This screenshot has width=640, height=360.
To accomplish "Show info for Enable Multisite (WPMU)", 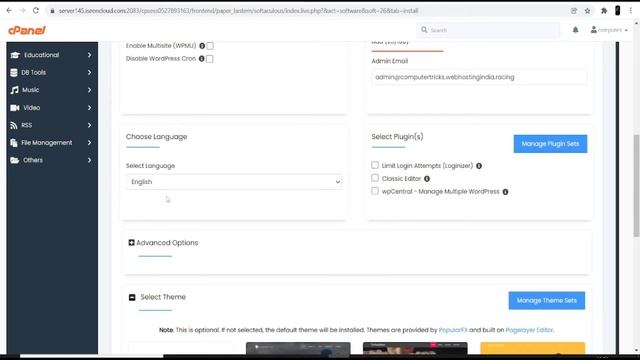I will 202,46.
